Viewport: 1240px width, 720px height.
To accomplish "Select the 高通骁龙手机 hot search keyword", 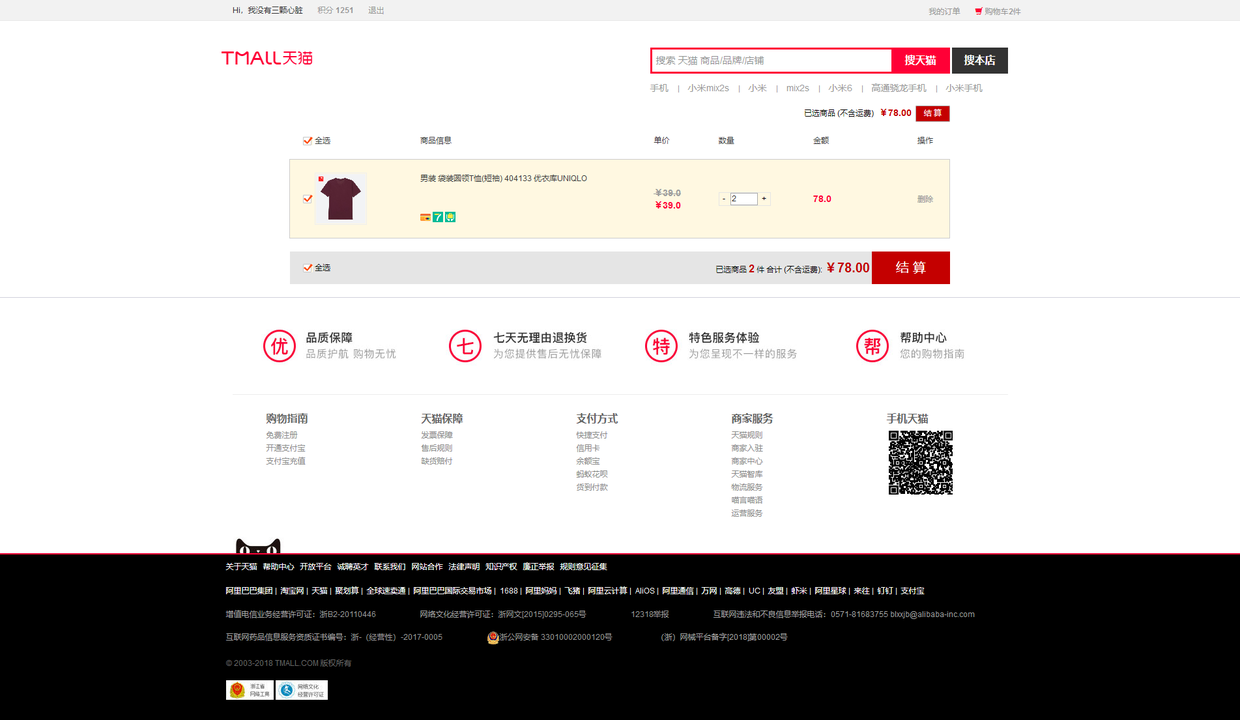I will point(899,88).
